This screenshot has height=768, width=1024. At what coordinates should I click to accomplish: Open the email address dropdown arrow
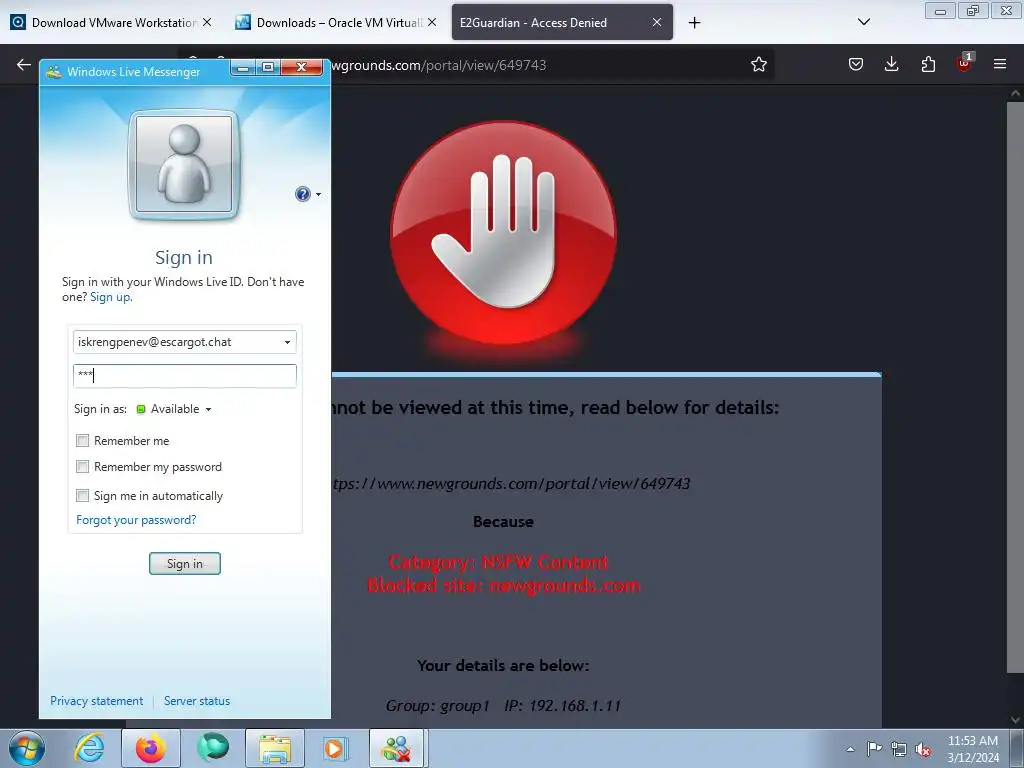[287, 342]
